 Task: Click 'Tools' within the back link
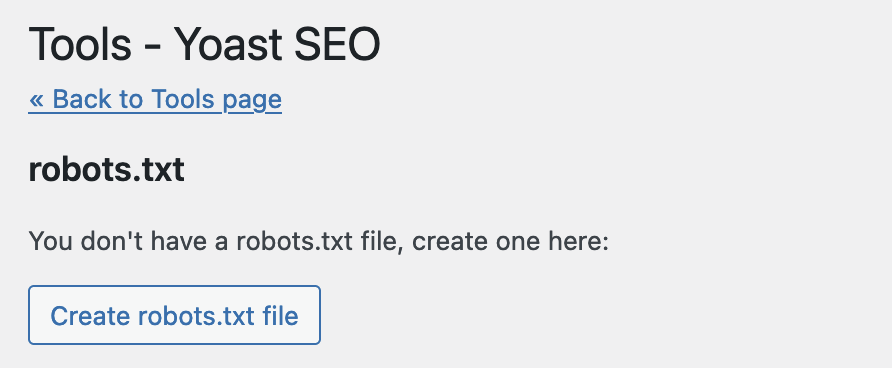pos(183,100)
